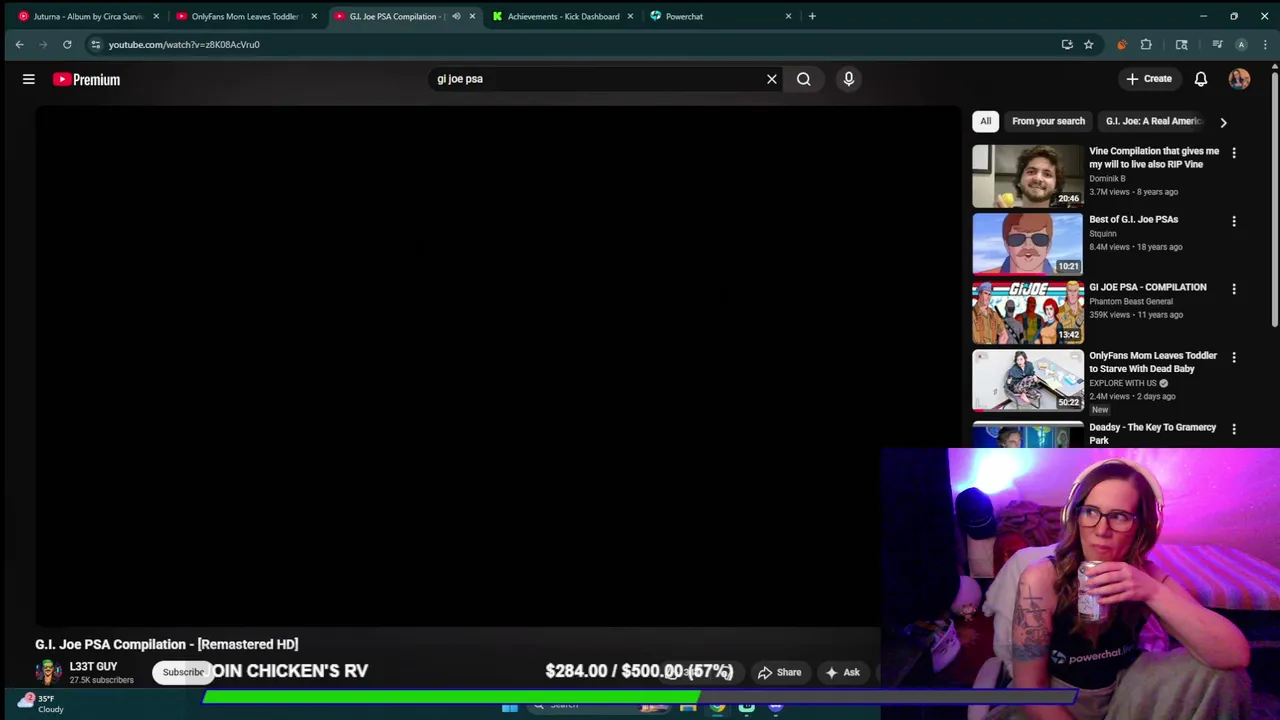Viewport: 1280px width, 720px height.
Task: Open the Create menu
Action: (x=1148, y=79)
